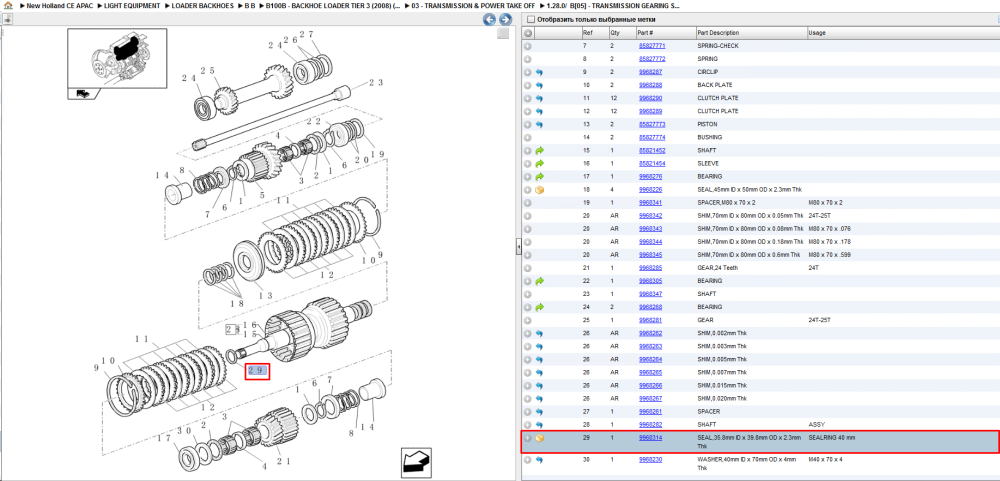
Task: Open part number 9968347 link
Action: pos(651,294)
